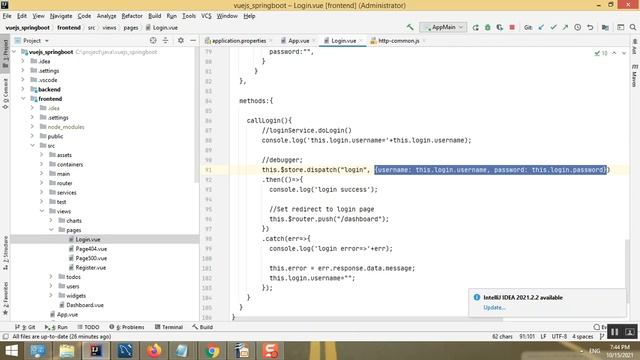Click the Git Push arrow icon
Viewport: 640px width, 360px height.
tap(565, 27)
